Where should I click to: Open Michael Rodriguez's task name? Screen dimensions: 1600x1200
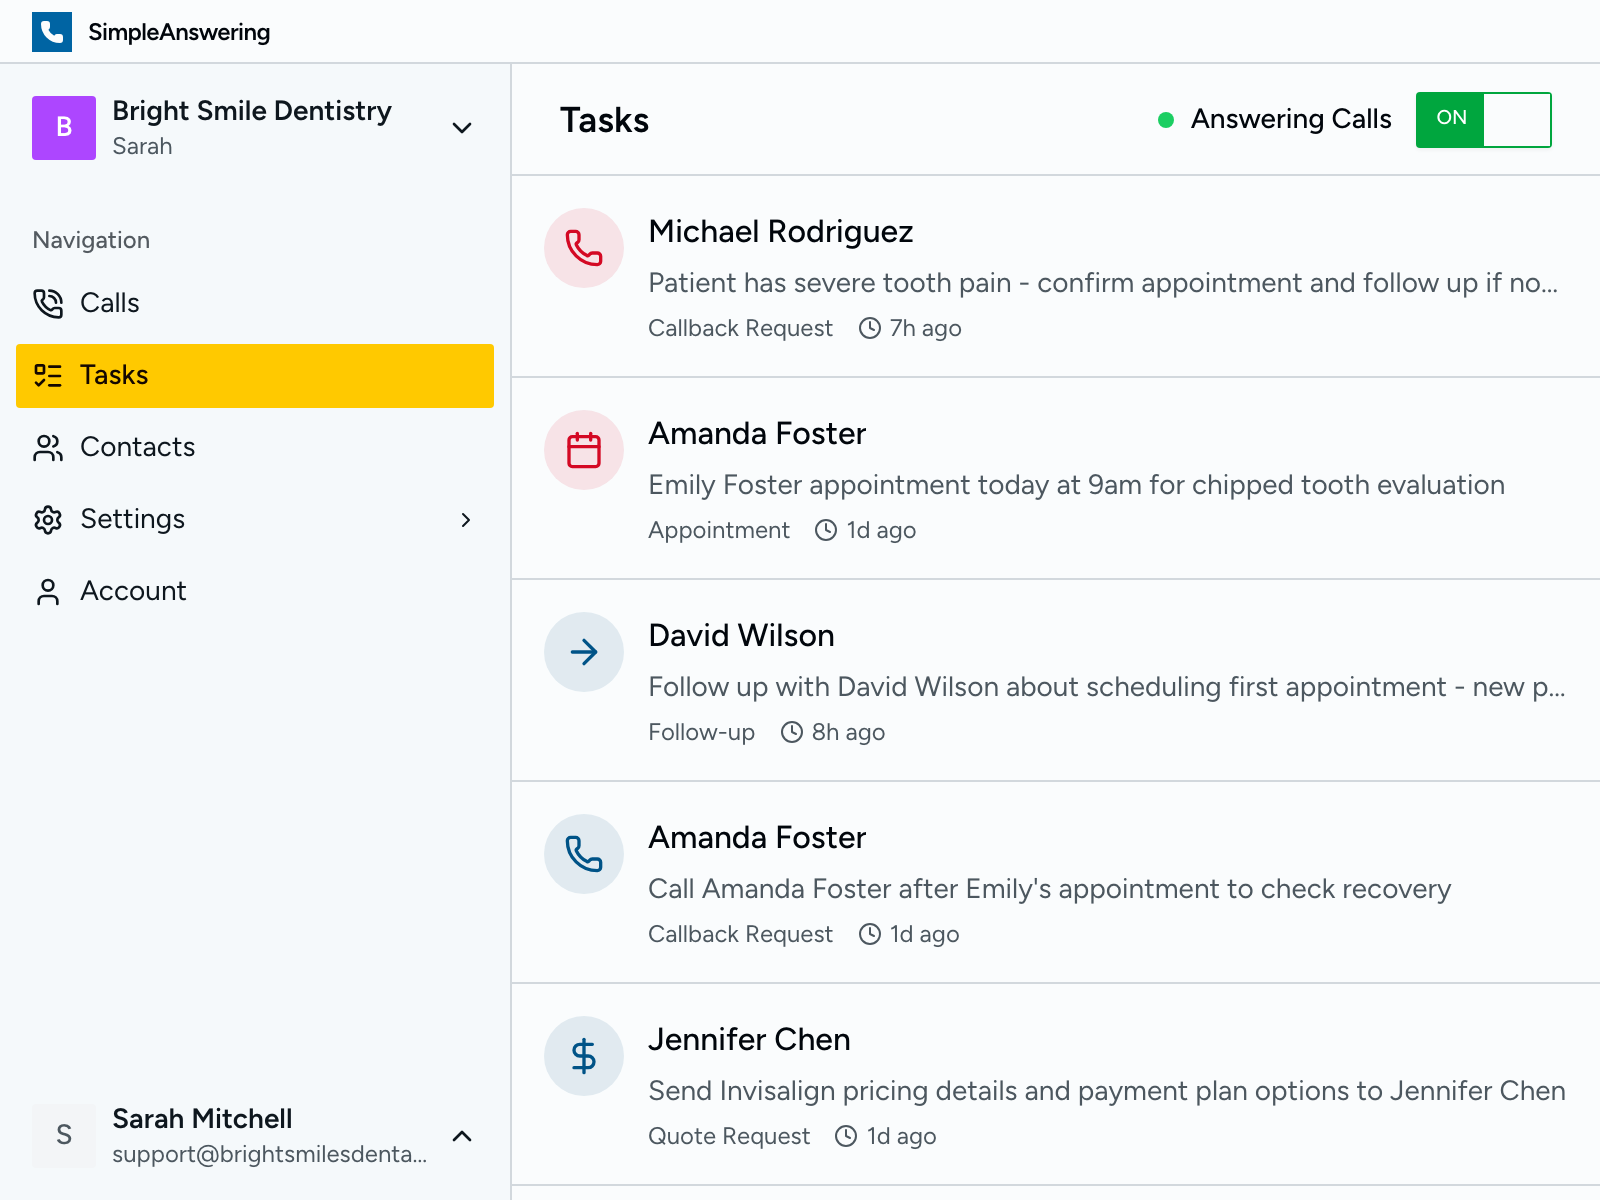780,232
